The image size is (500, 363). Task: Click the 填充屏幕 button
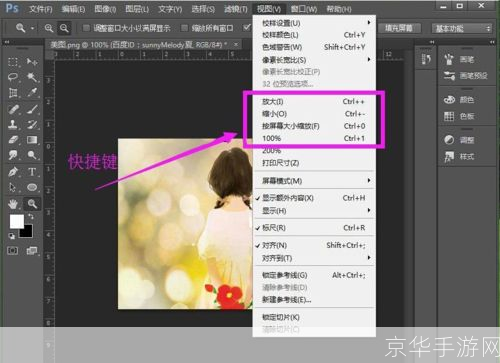pos(399,28)
